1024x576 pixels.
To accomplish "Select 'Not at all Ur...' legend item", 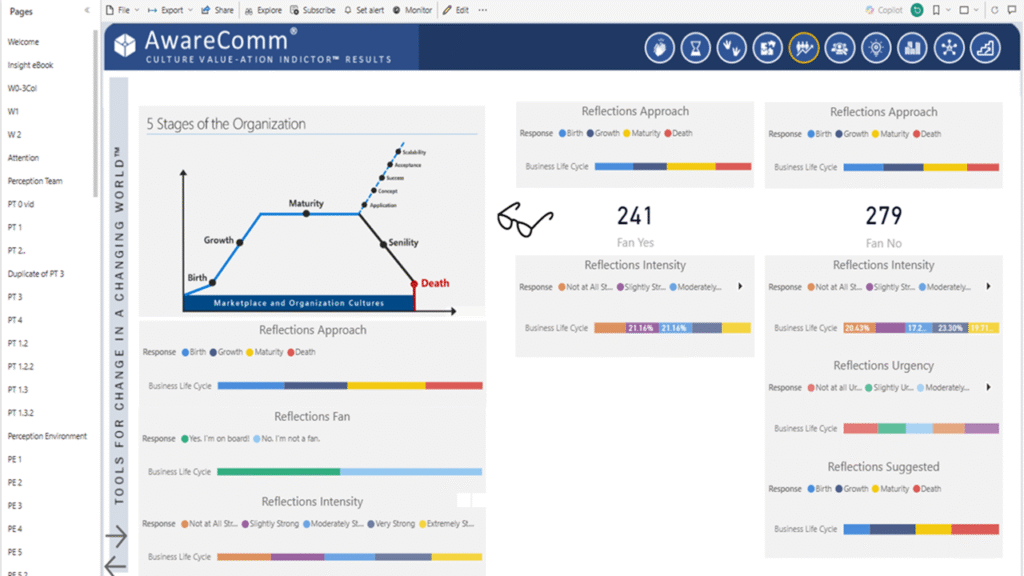I will pyautogui.click(x=835, y=387).
